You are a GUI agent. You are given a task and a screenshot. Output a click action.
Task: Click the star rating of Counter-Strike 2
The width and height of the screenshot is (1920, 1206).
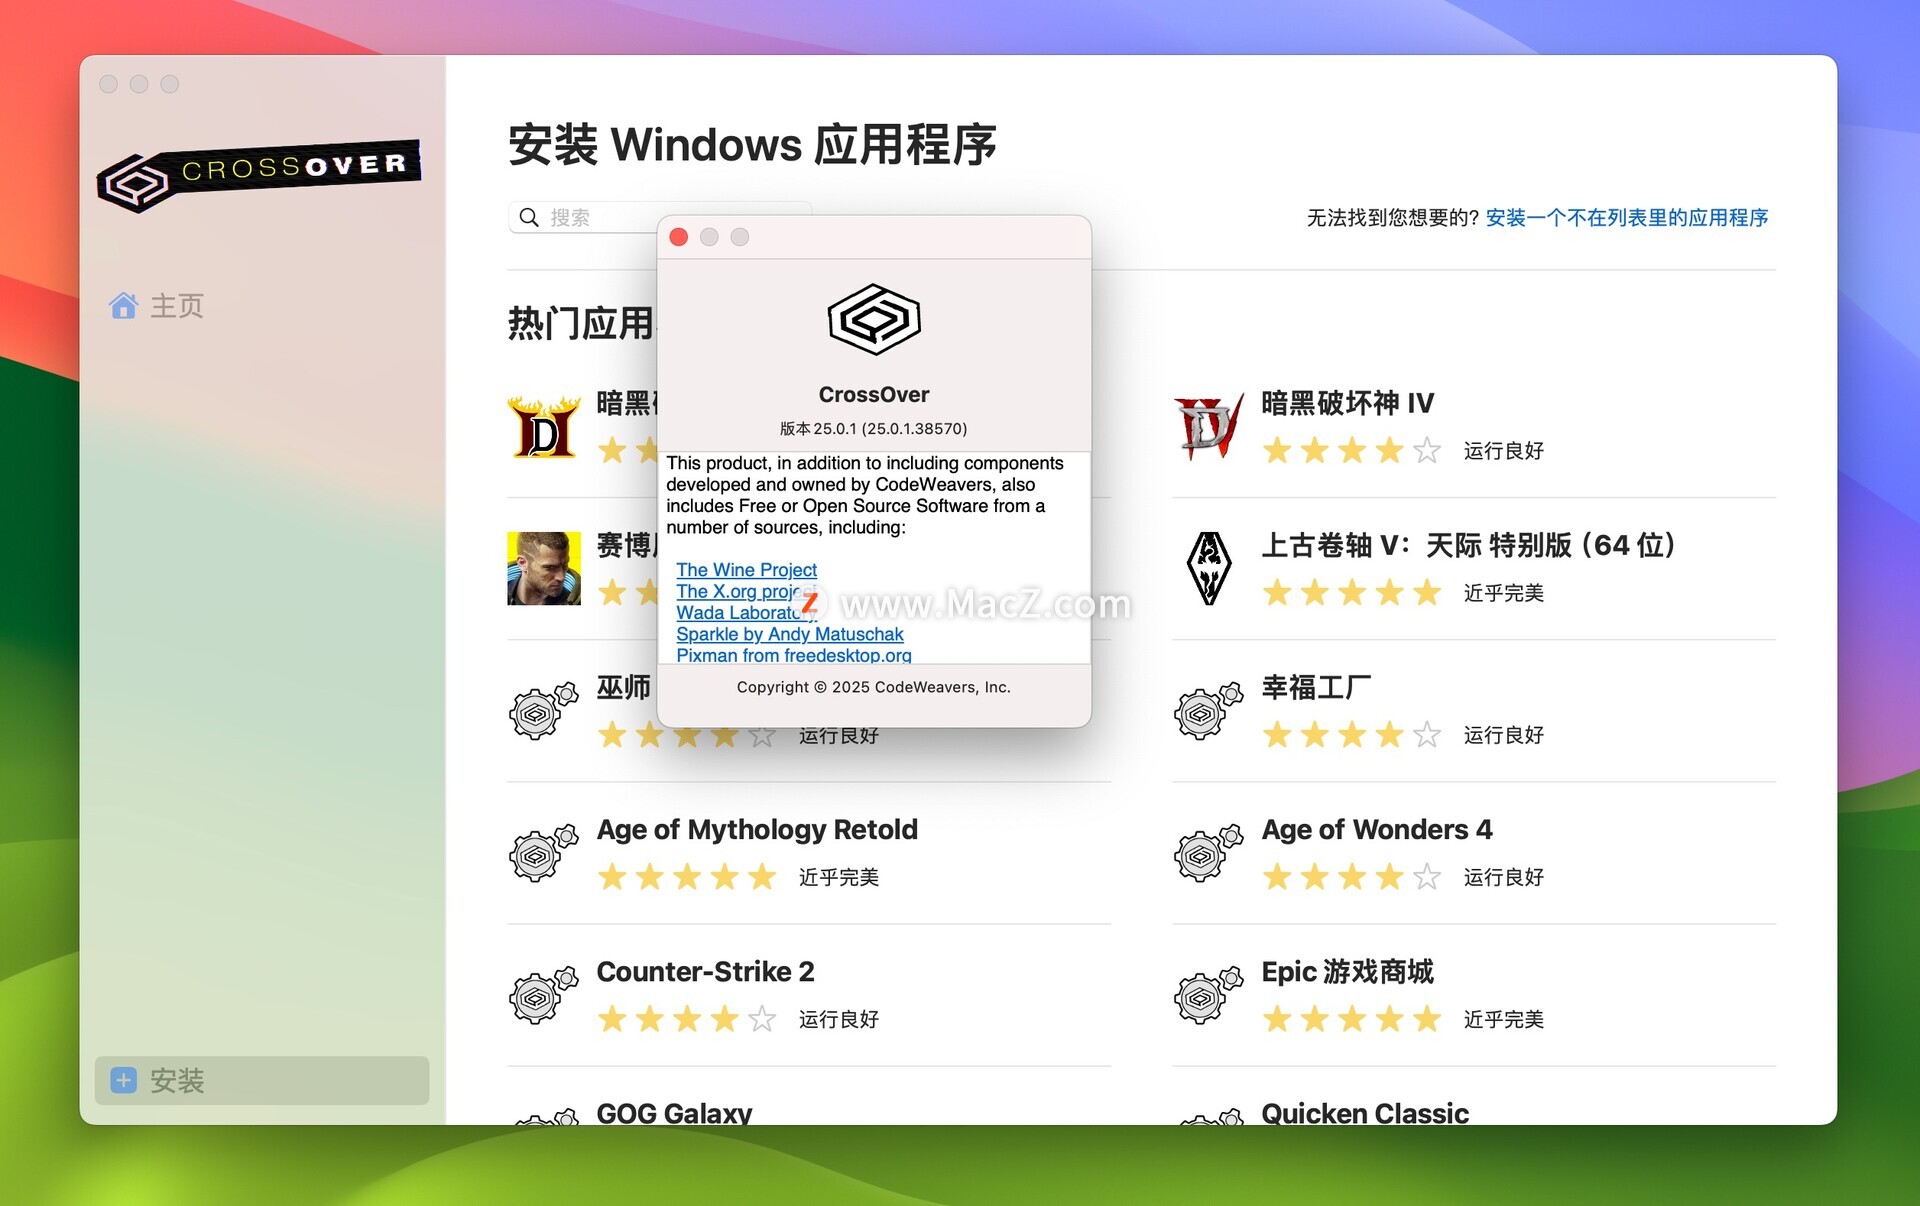(686, 1019)
